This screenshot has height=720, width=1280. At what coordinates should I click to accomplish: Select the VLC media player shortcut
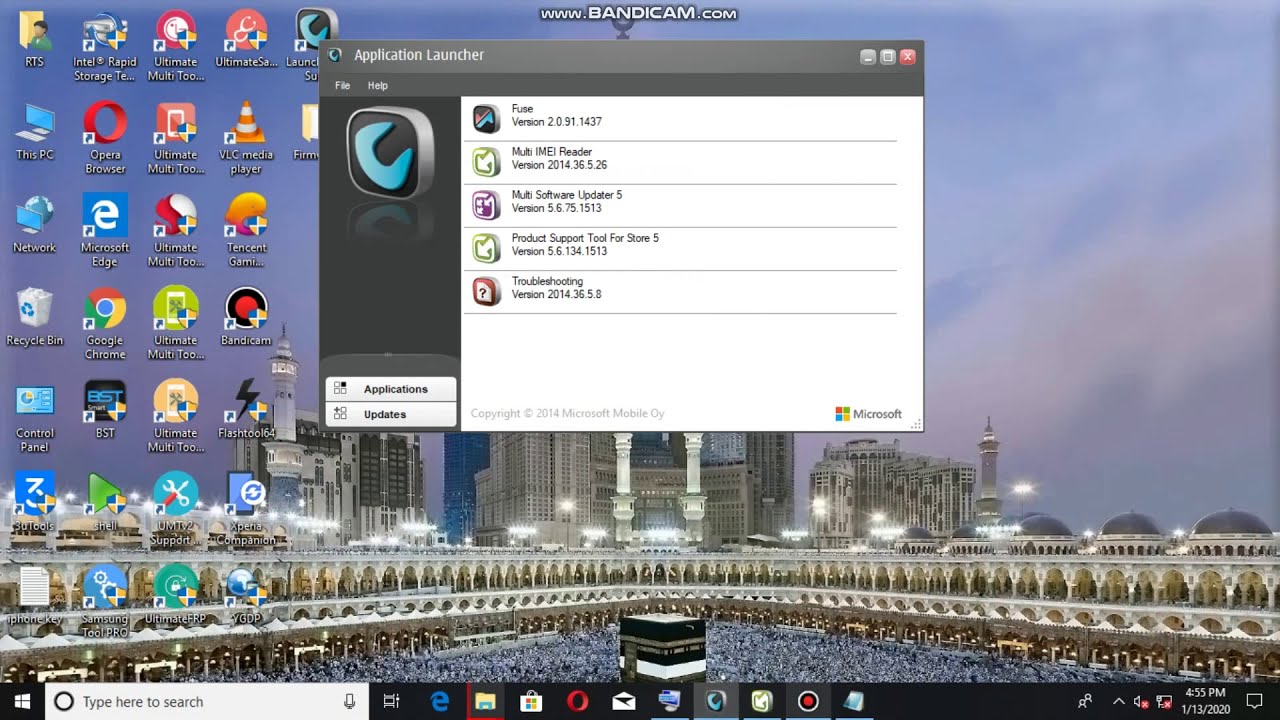point(246,138)
